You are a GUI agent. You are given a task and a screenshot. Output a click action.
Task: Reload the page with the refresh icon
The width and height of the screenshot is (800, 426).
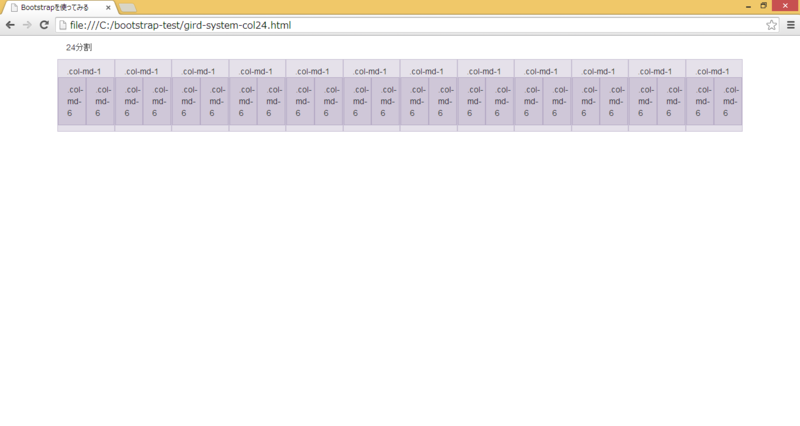click(x=44, y=25)
